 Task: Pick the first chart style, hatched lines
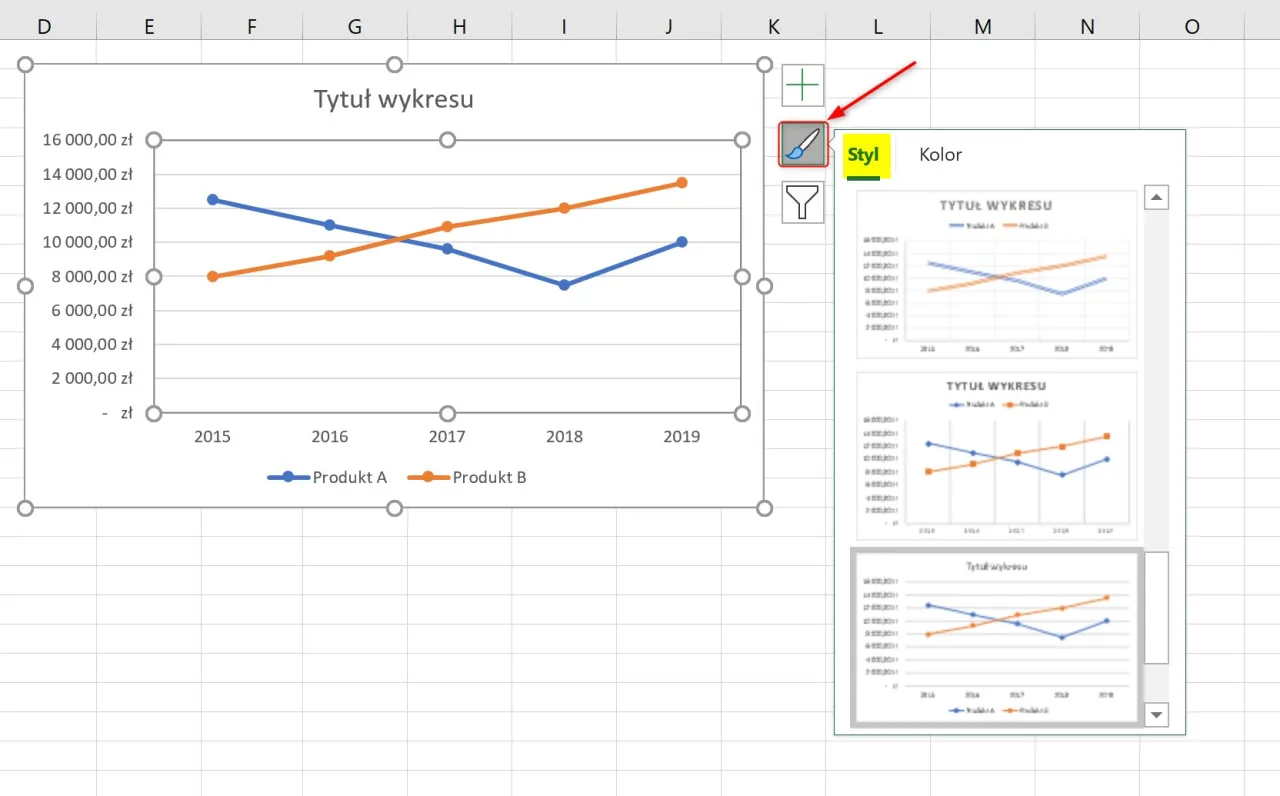coord(997,274)
